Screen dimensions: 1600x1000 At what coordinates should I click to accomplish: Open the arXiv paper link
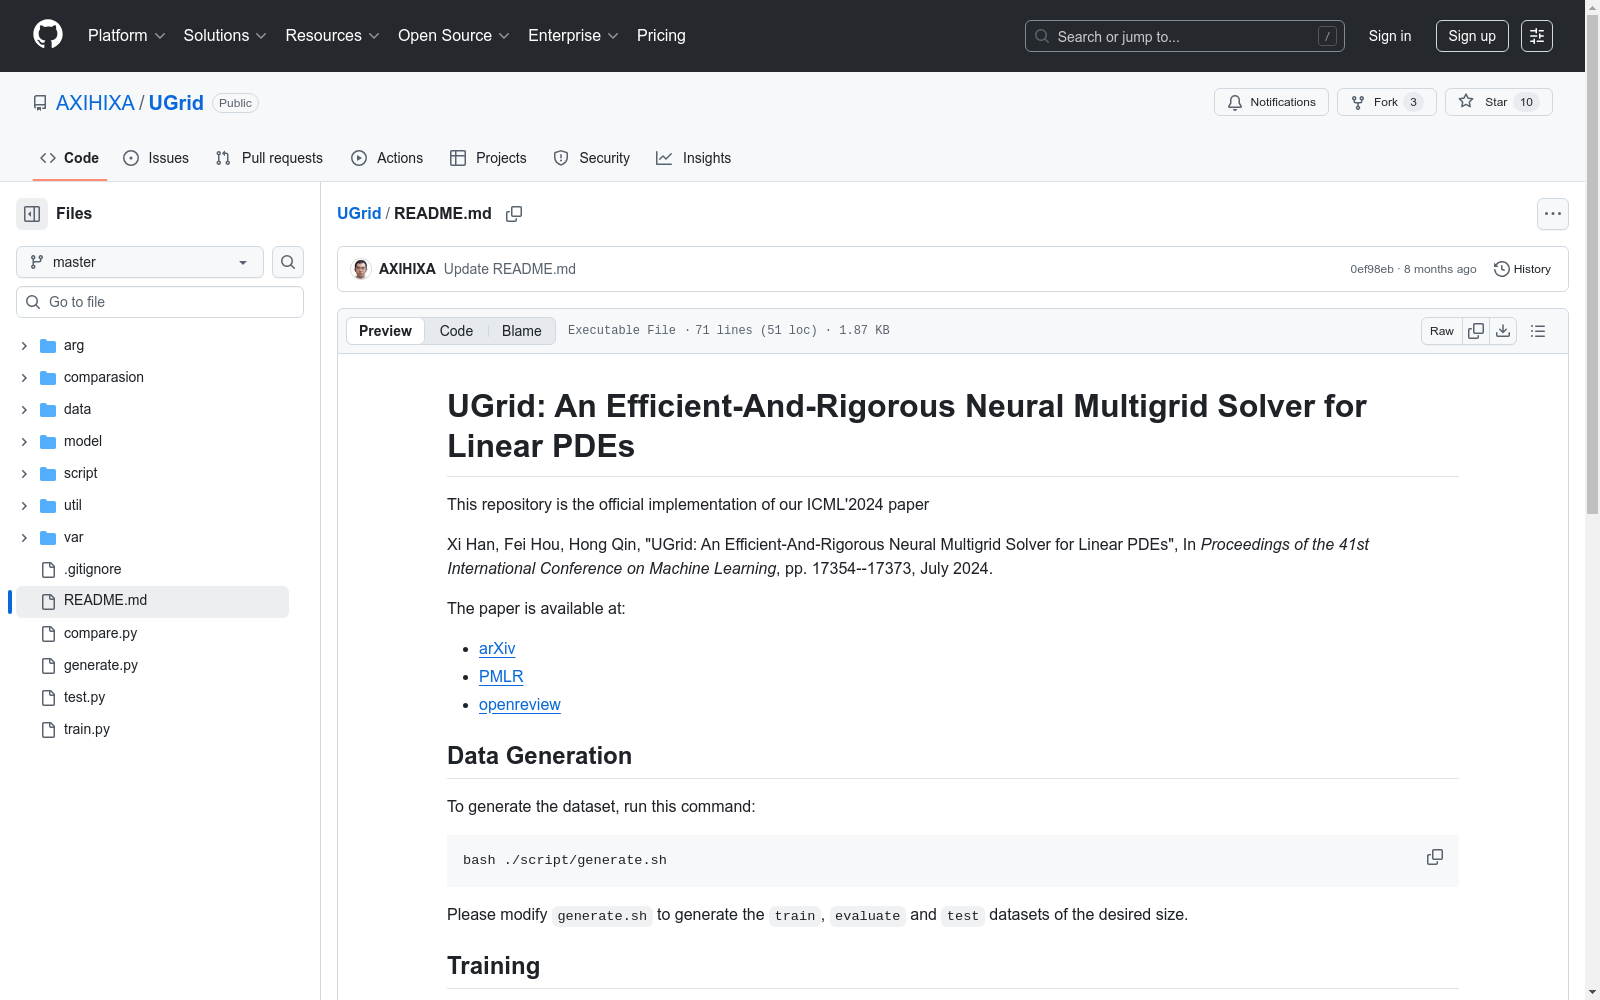tap(497, 649)
